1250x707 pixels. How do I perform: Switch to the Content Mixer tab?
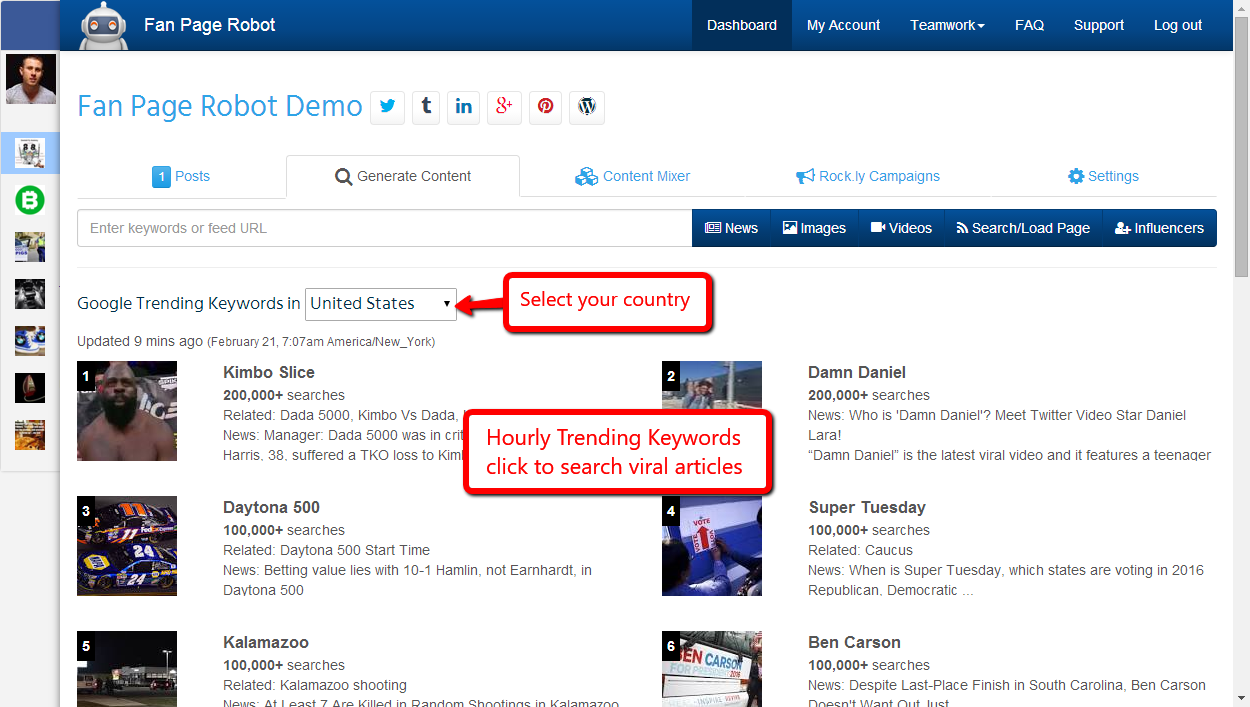tap(633, 176)
